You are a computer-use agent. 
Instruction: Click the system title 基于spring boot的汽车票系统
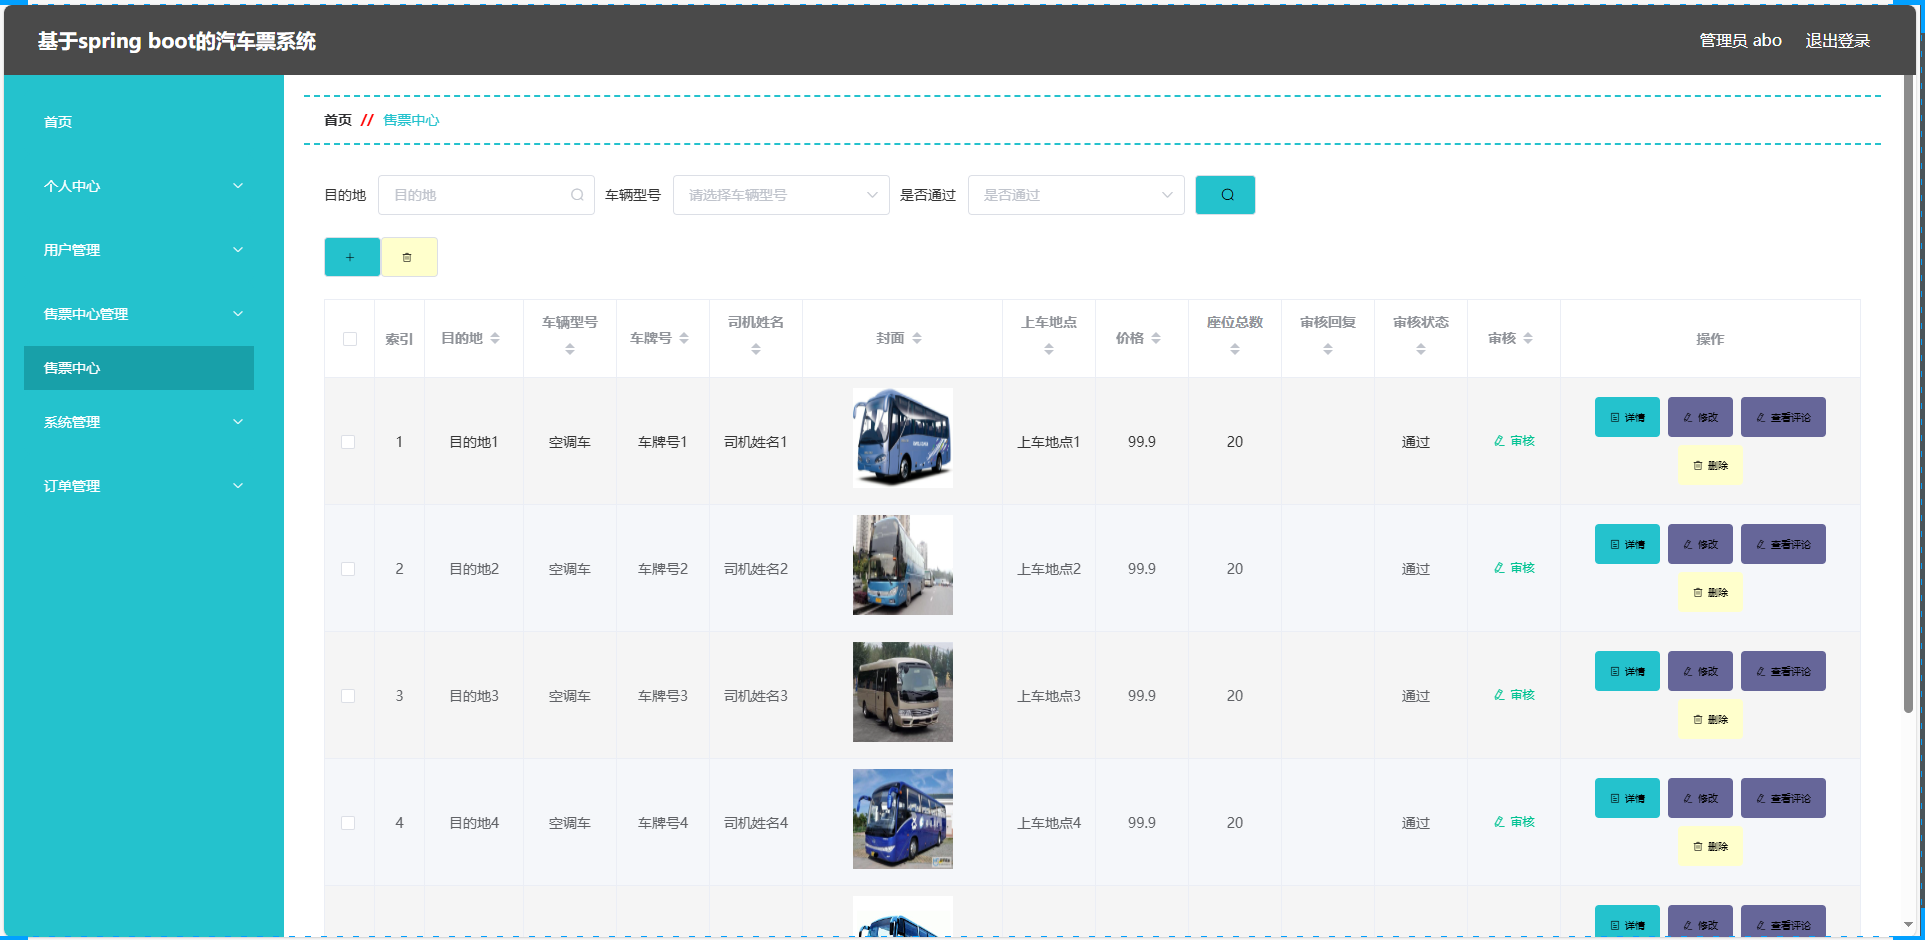(x=177, y=41)
